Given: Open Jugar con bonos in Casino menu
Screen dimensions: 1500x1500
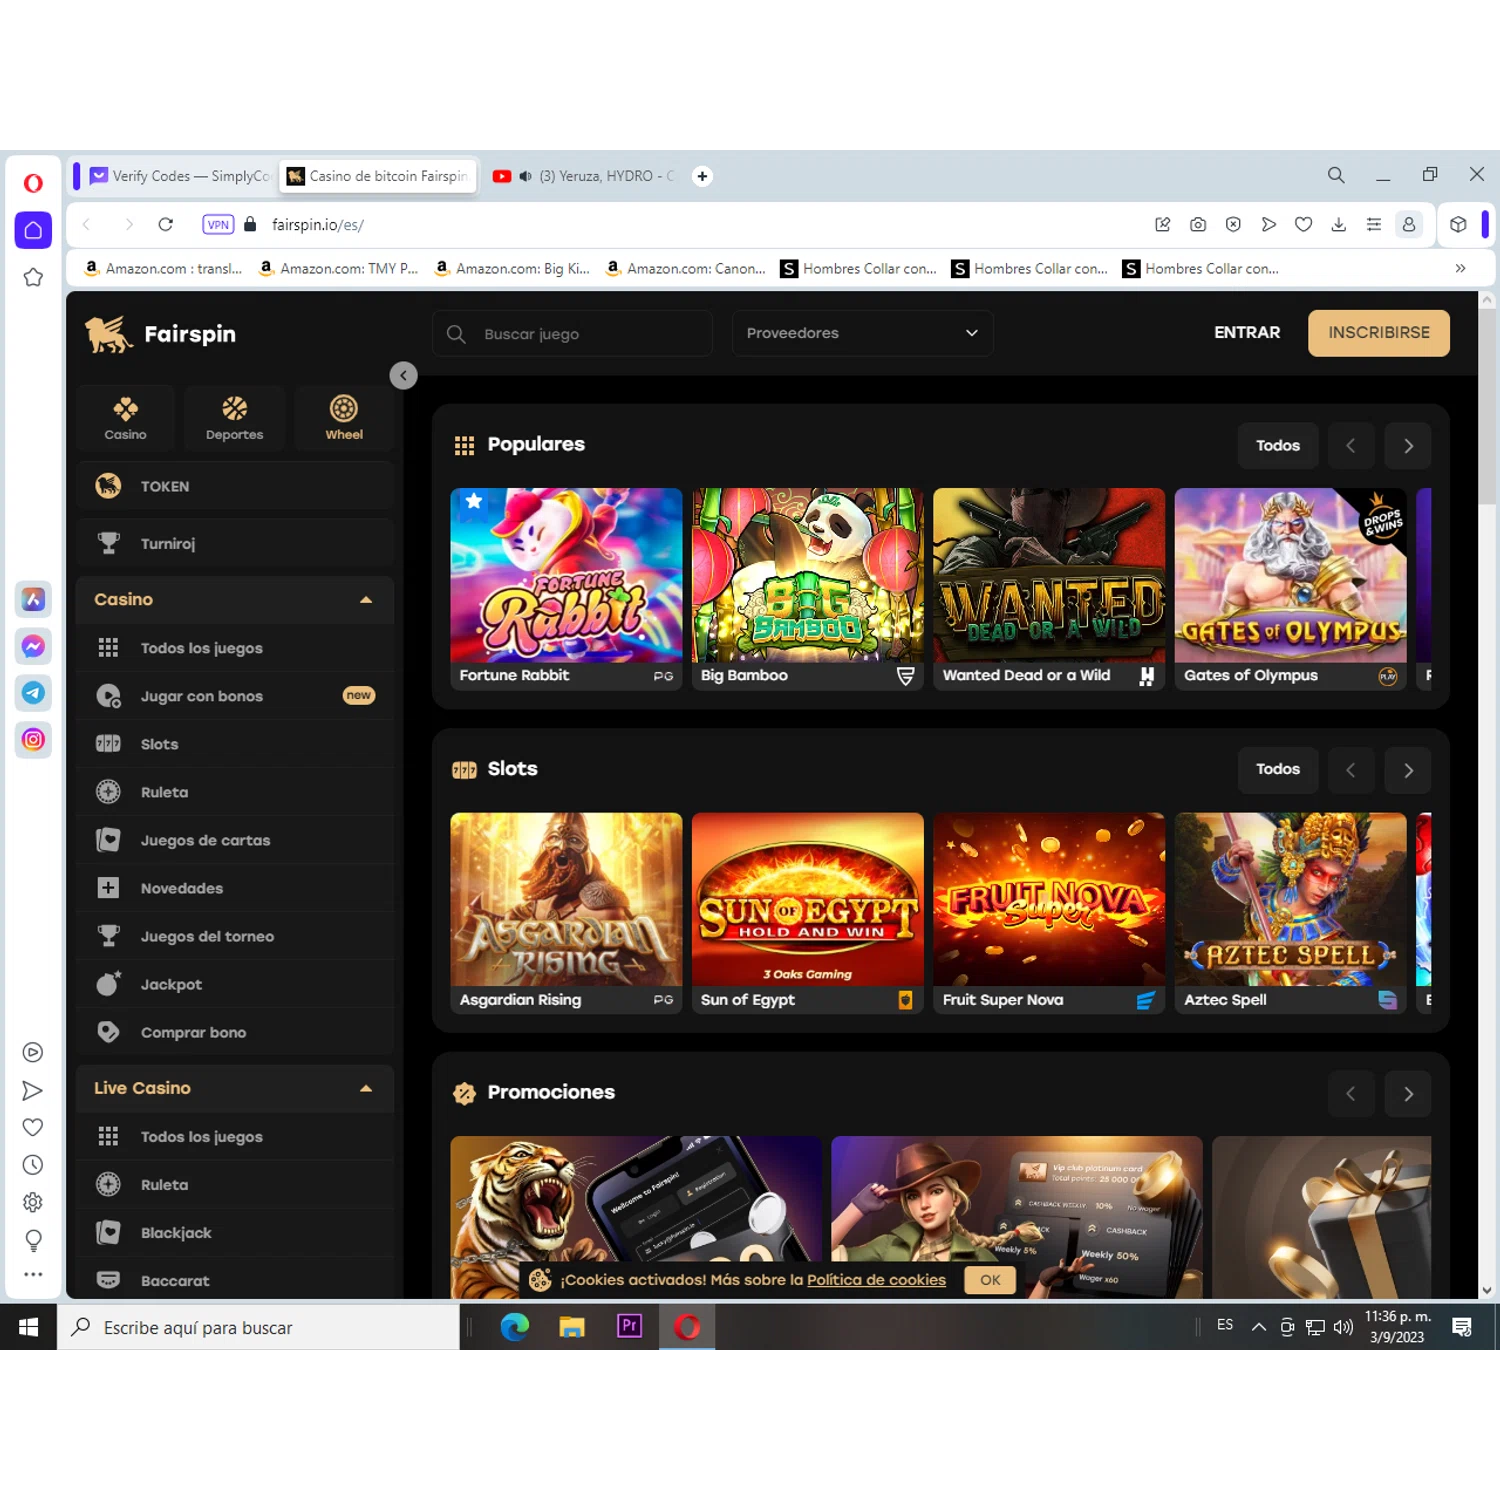Looking at the screenshot, I should 235,696.
